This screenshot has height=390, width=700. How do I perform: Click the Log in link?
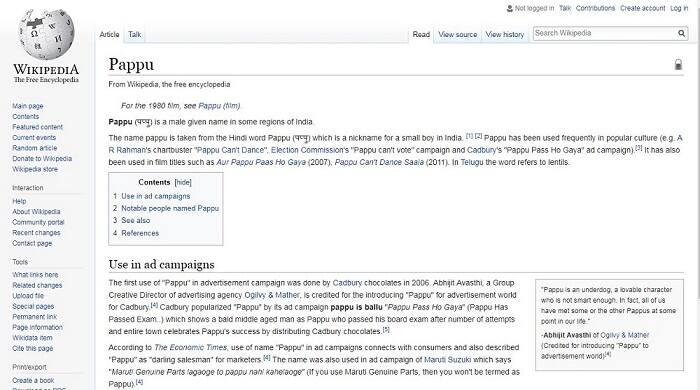[x=679, y=8]
